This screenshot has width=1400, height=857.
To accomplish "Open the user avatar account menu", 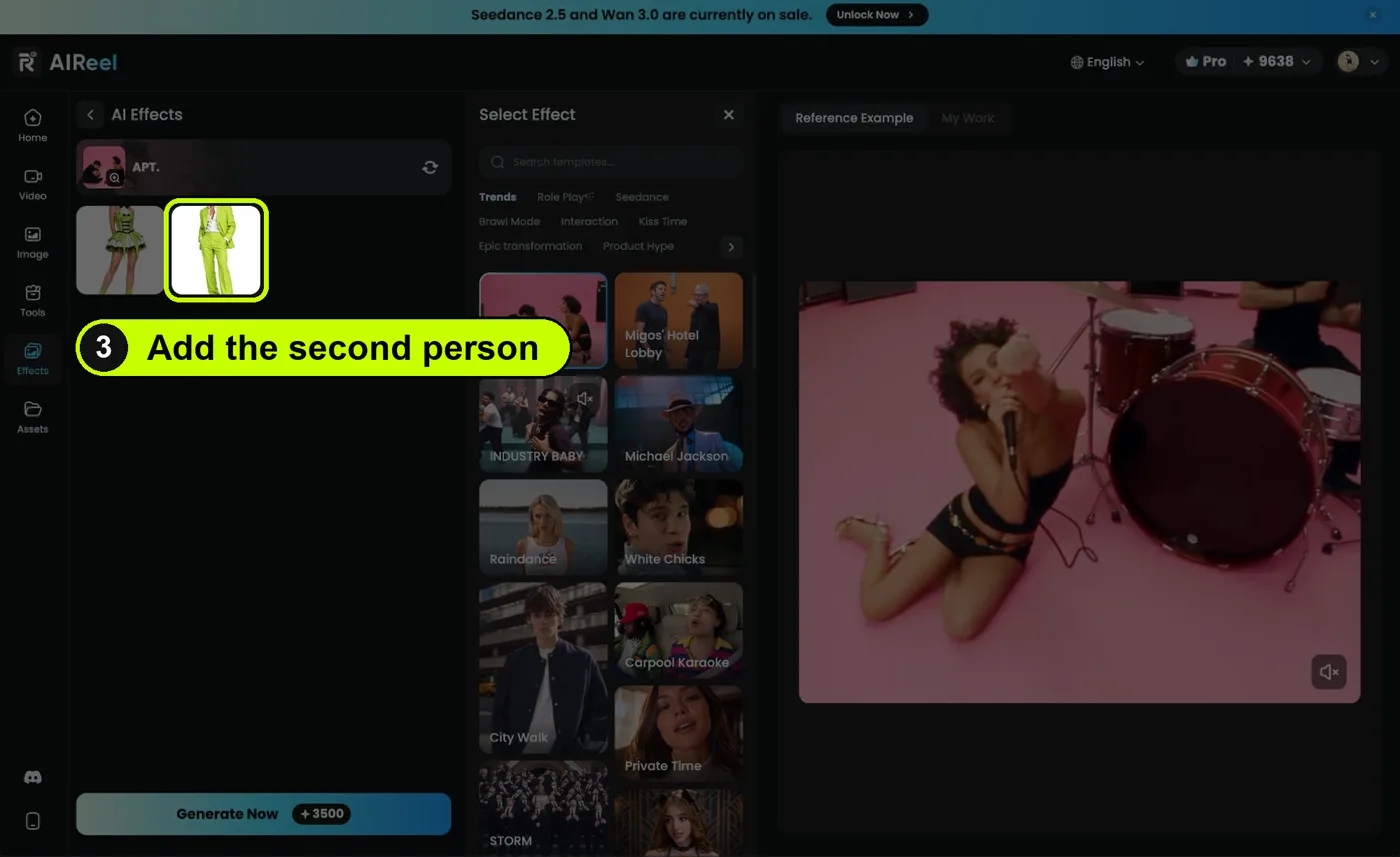I will coord(1359,62).
